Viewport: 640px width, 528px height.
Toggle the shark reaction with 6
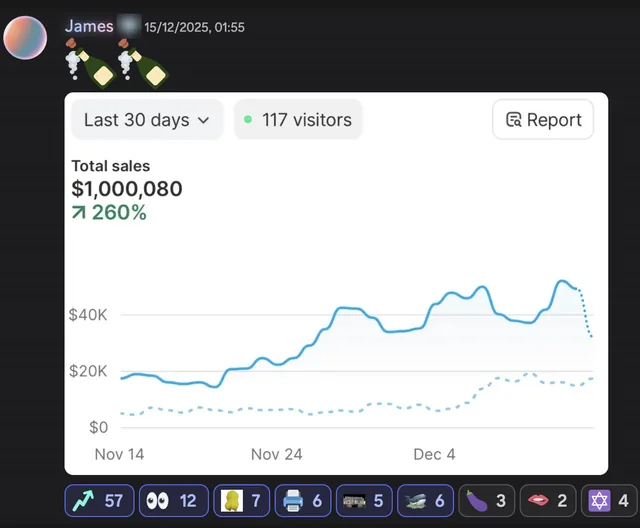click(x=425, y=501)
